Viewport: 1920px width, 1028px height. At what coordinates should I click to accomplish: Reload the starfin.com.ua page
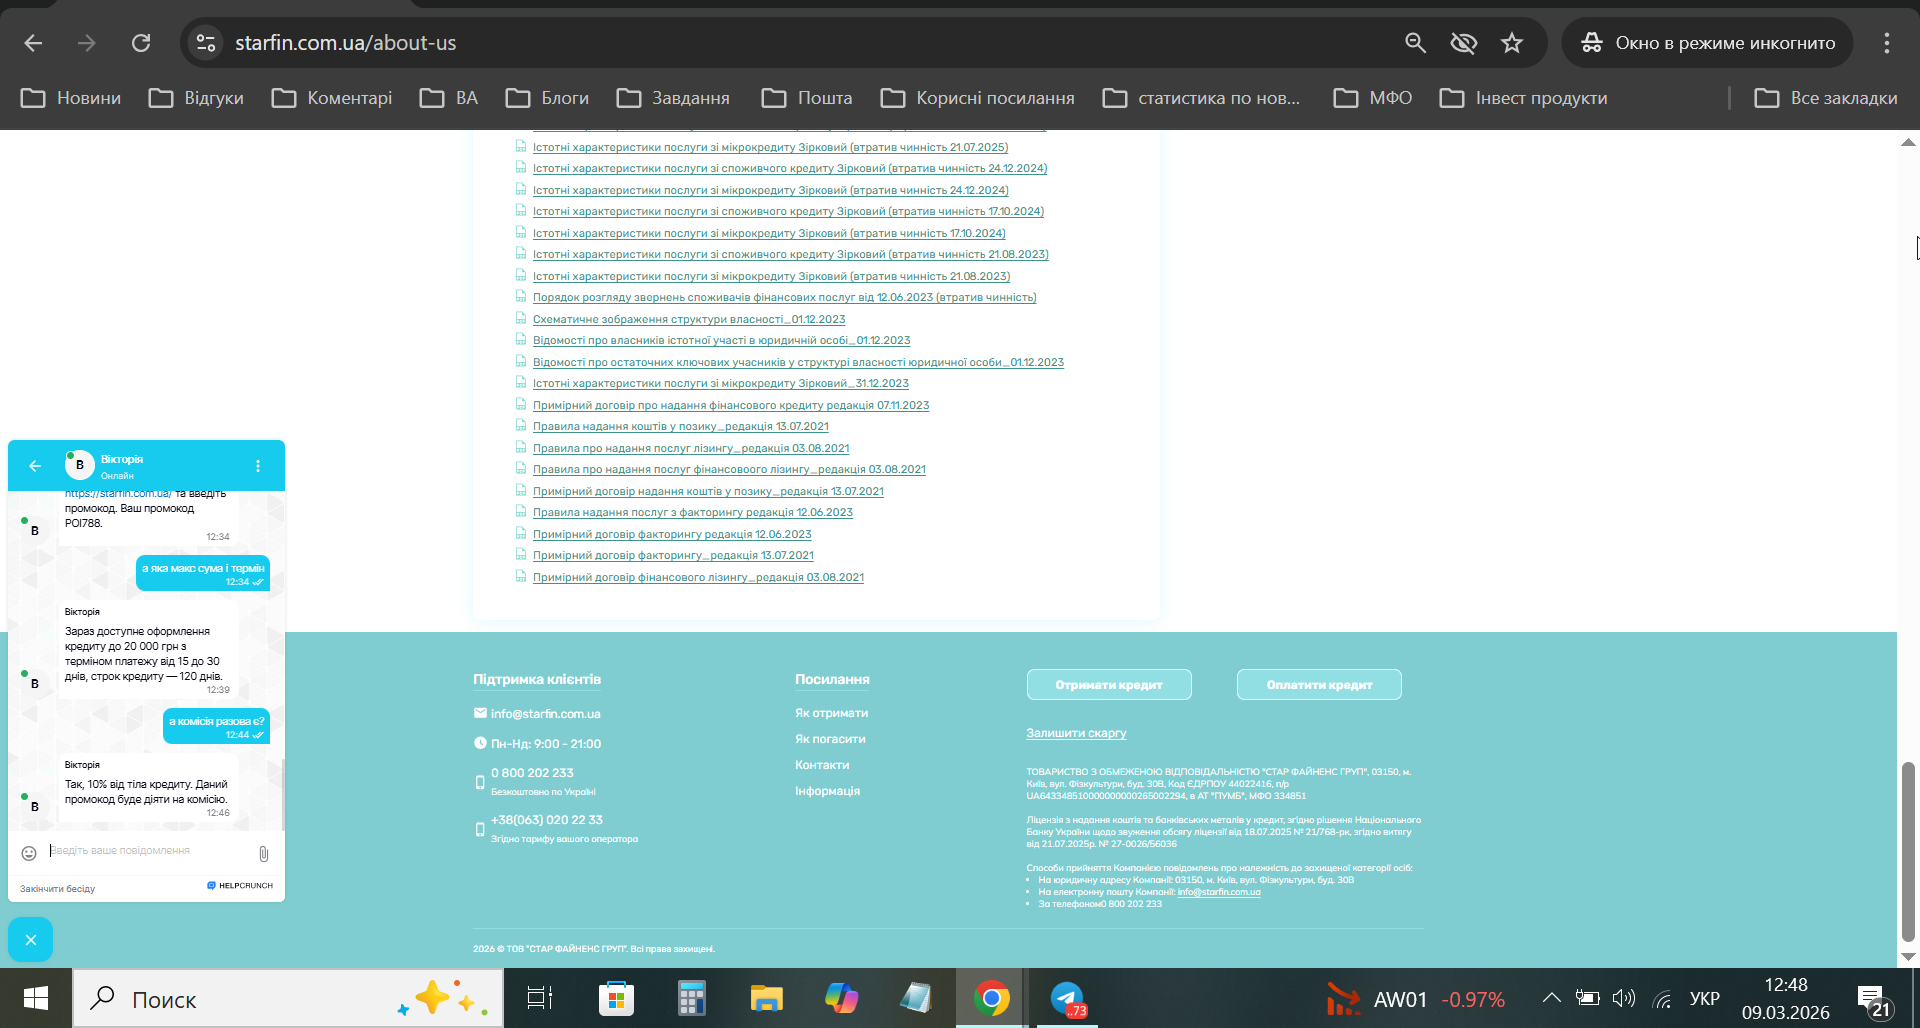(x=141, y=43)
